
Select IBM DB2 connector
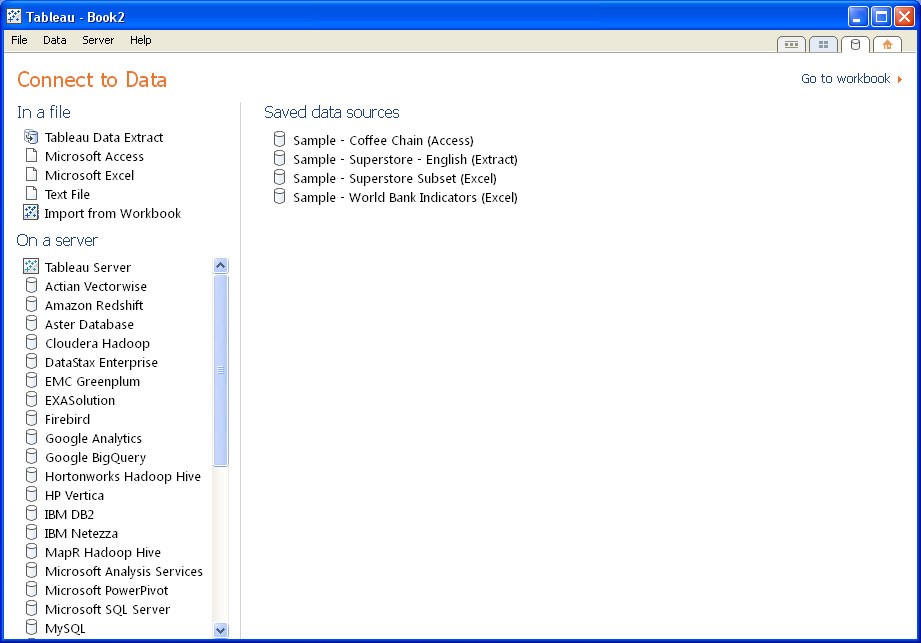(69, 514)
